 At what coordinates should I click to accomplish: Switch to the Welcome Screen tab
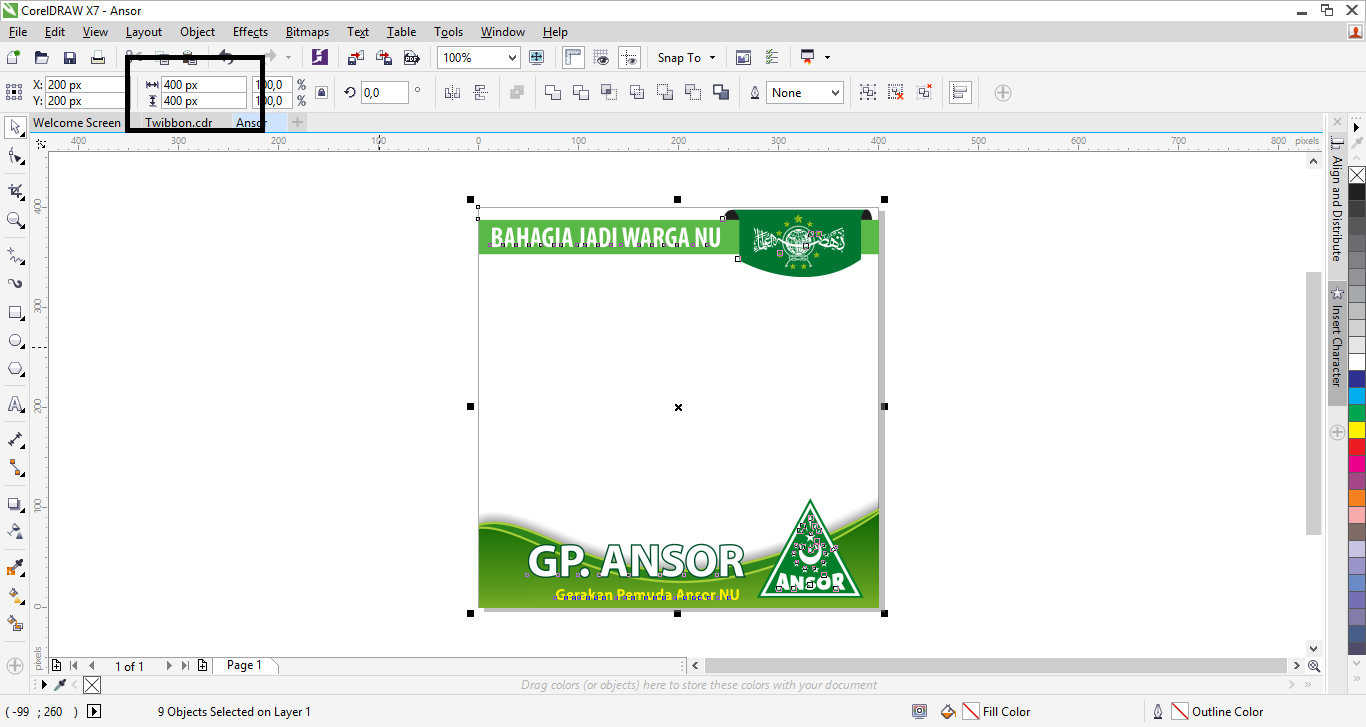pyautogui.click(x=77, y=123)
